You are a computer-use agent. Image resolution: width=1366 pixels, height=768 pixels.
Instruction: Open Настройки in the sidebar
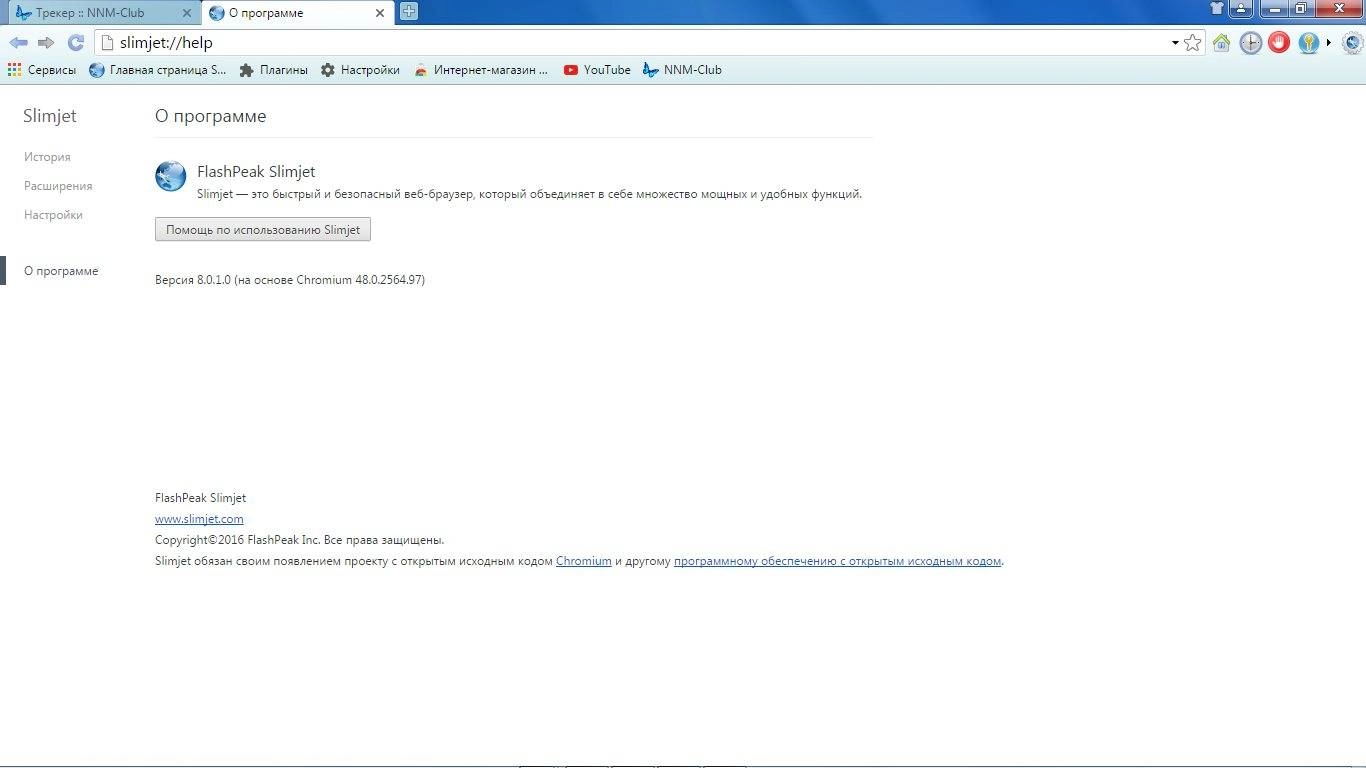pos(53,215)
